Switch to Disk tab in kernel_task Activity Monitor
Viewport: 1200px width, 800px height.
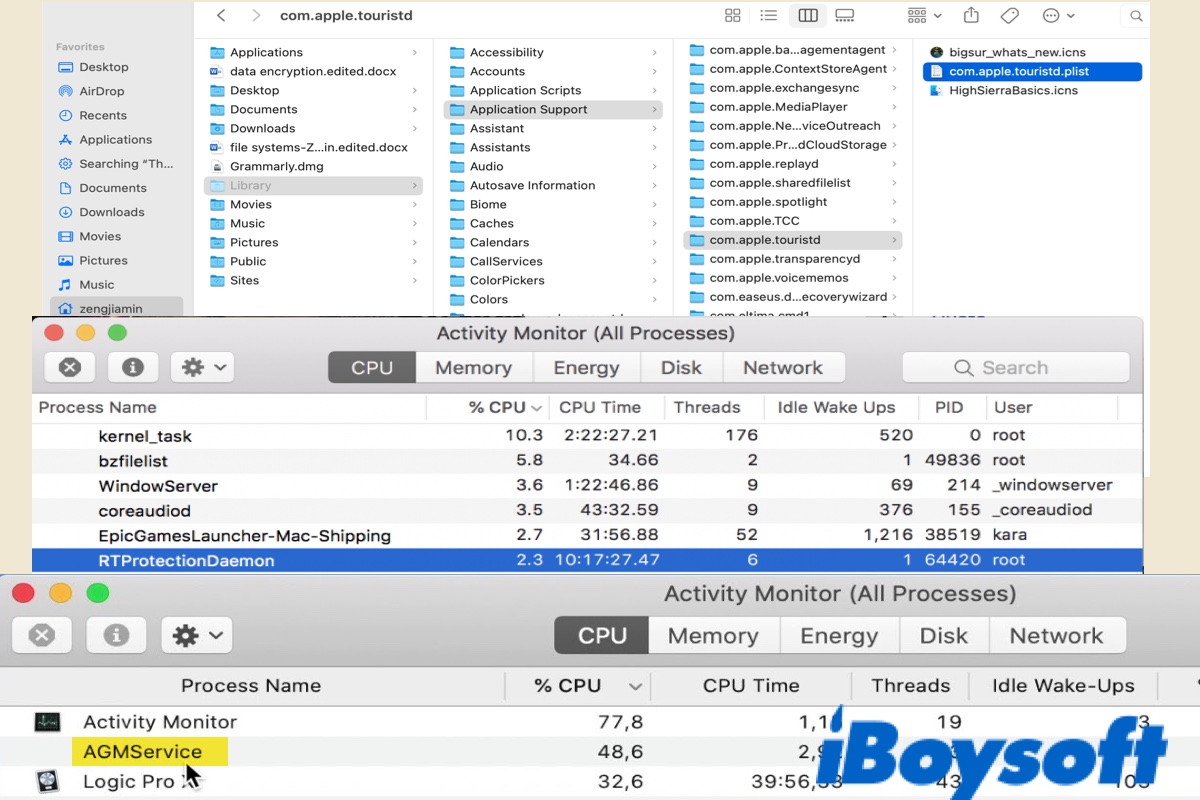[681, 367]
